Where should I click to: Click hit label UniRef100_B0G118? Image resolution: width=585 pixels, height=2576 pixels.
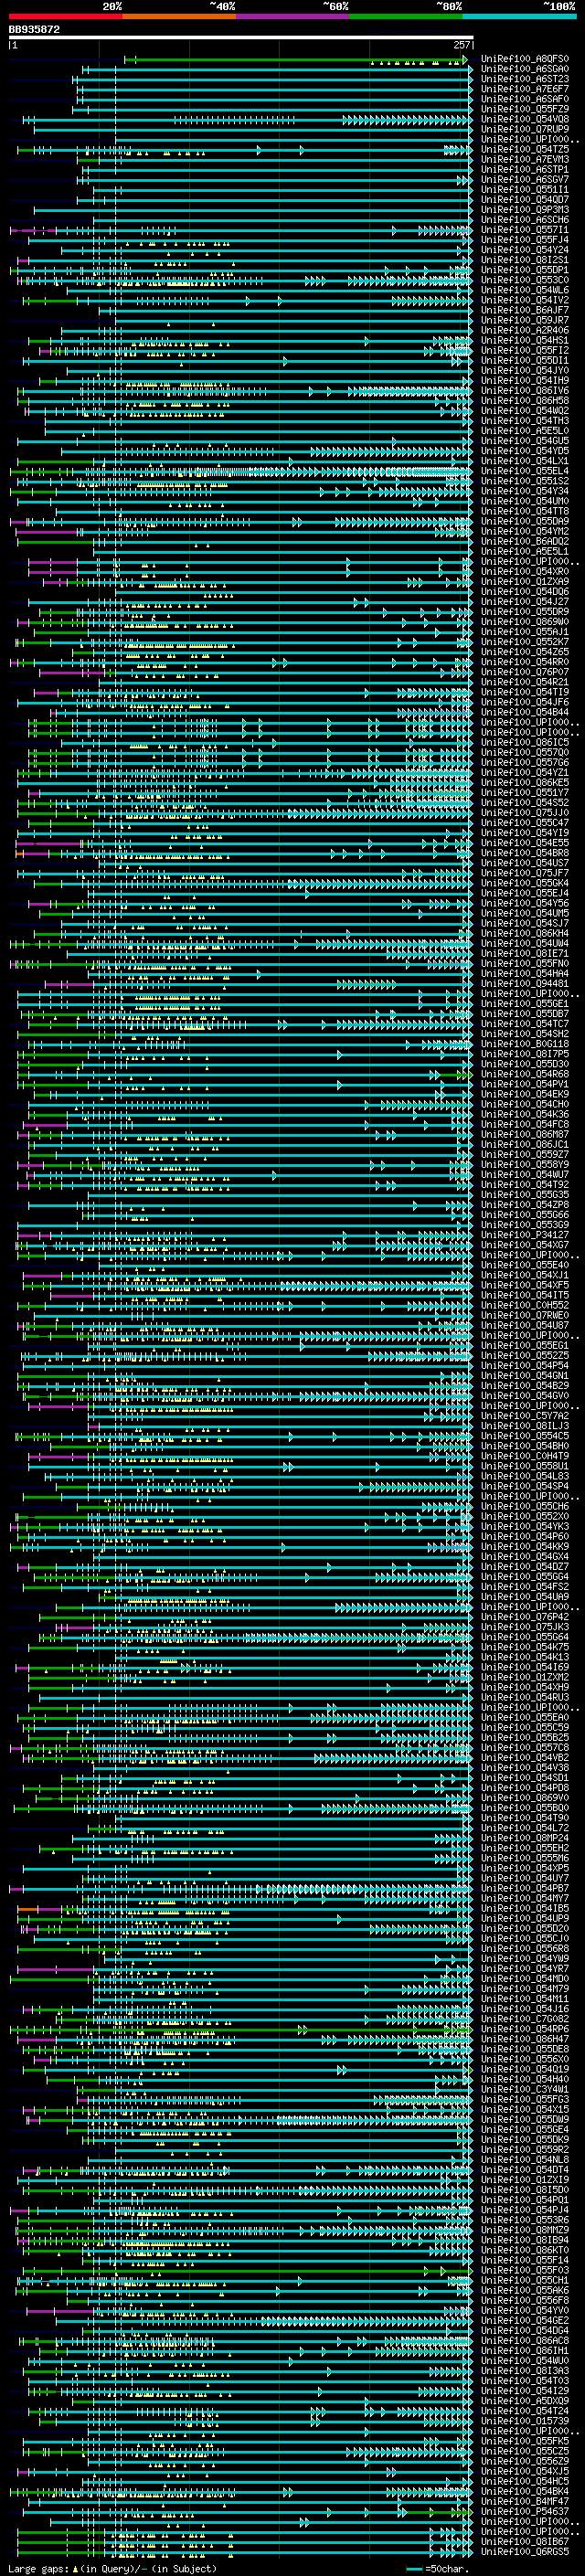[525, 1043]
